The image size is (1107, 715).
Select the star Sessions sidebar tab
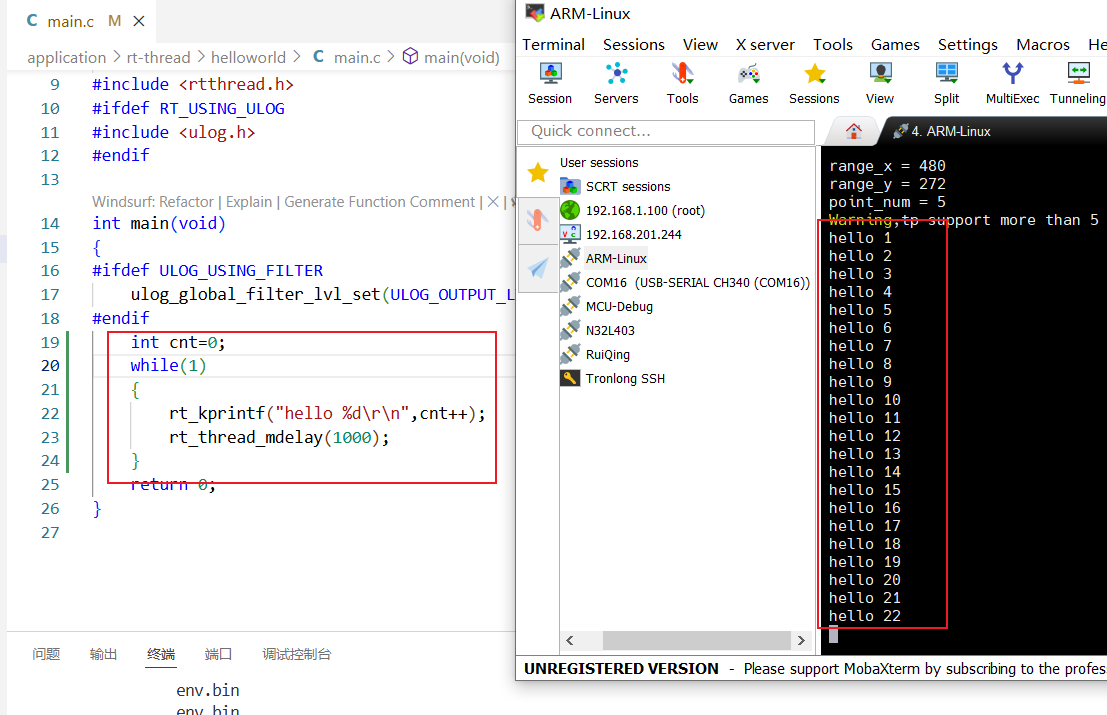click(x=538, y=172)
